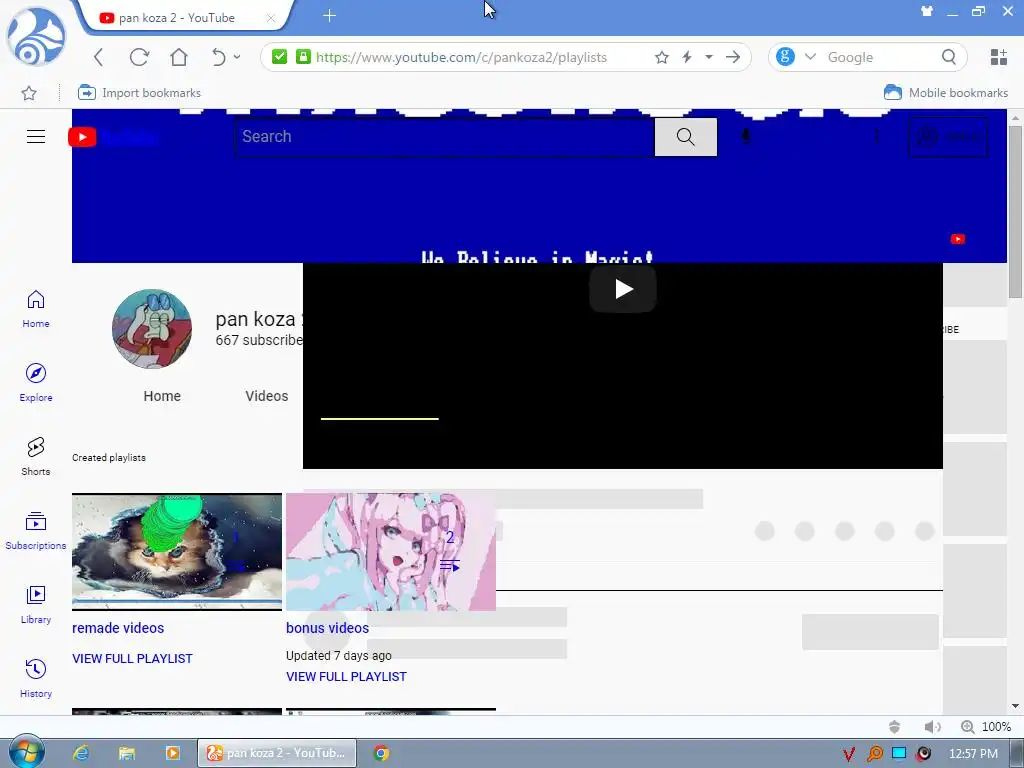This screenshot has width=1024, height=768.
Task: Click the scrollbar up arrow
Action: (x=1015, y=118)
